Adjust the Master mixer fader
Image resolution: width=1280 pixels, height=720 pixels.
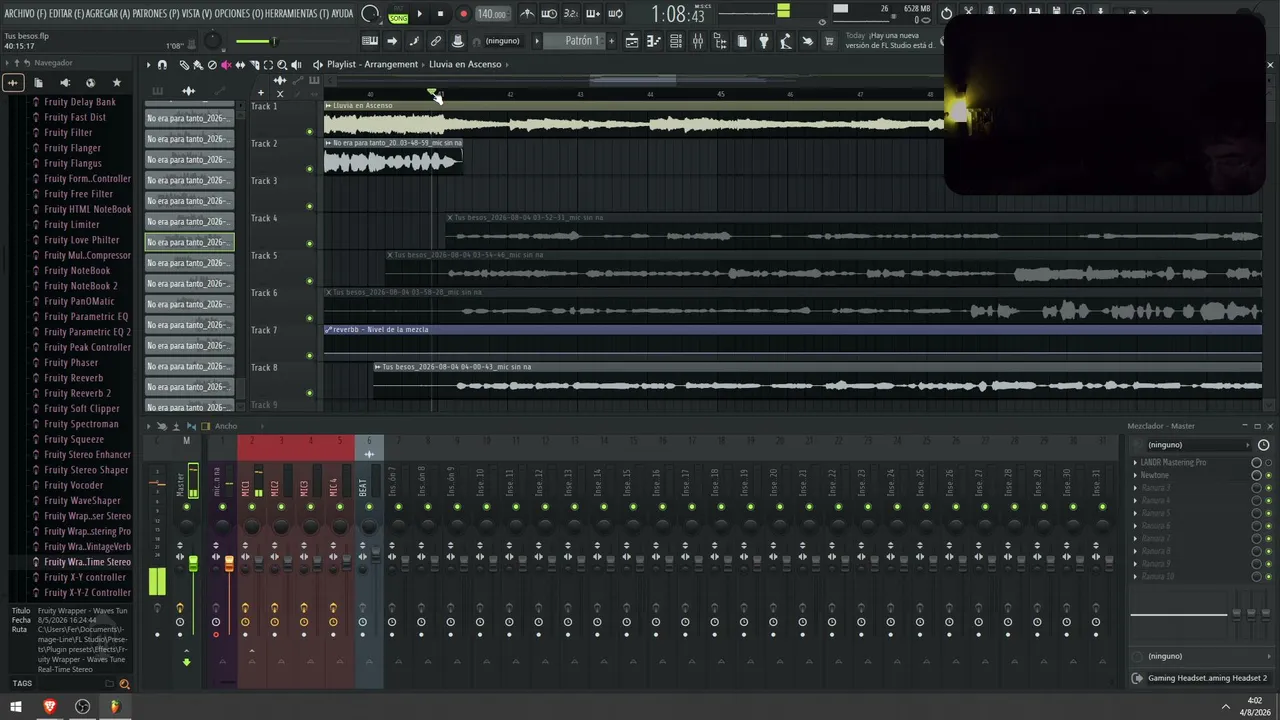pyautogui.click(x=193, y=564)
